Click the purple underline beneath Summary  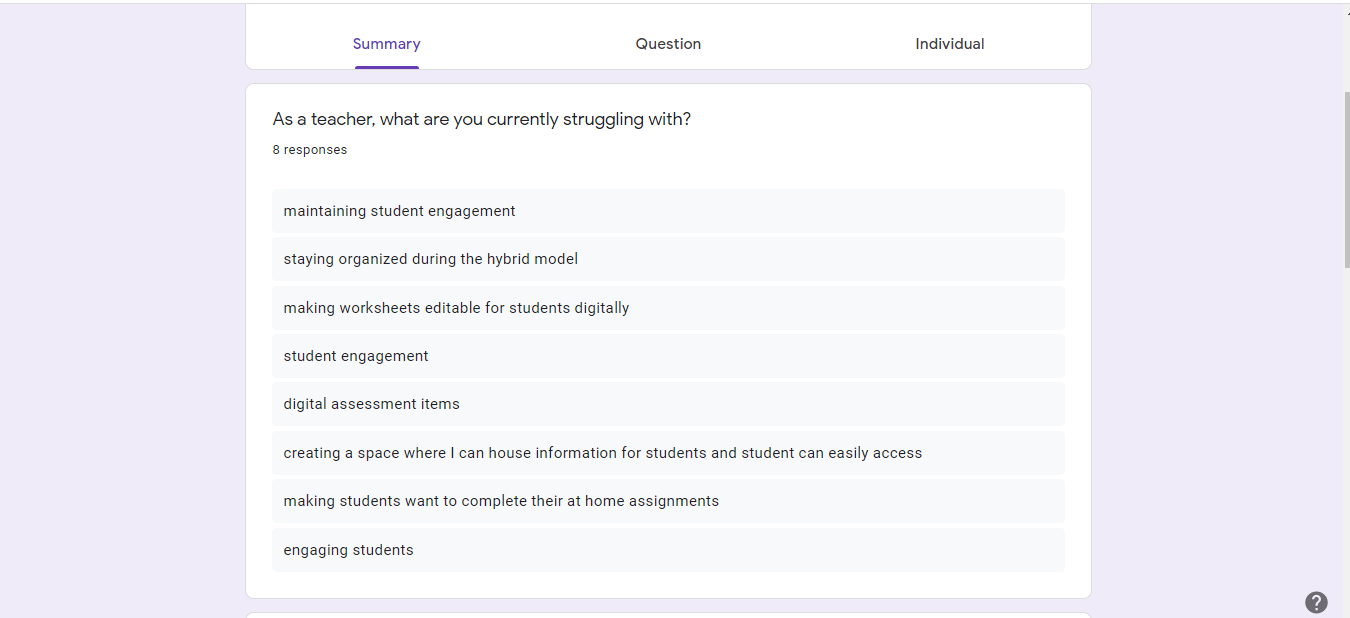click(x=386, y=67)
